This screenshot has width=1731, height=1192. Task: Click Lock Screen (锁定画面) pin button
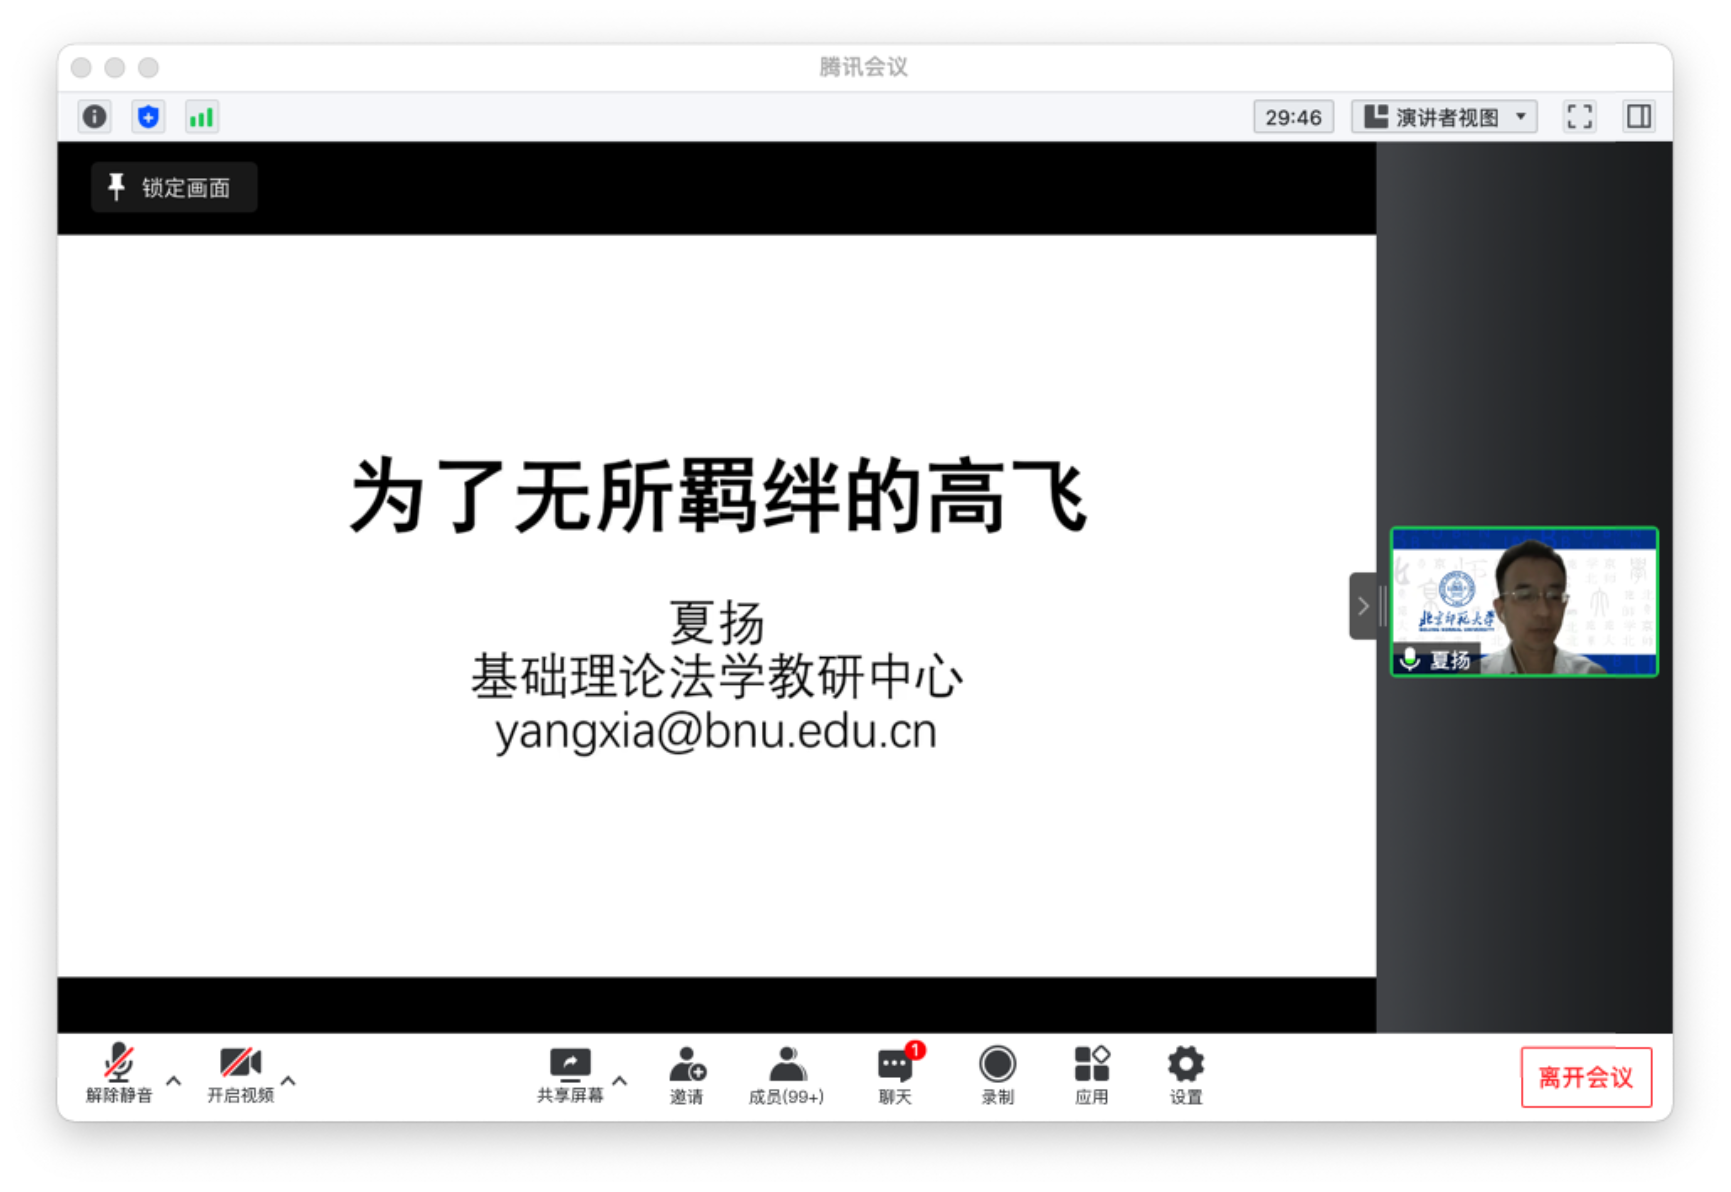pyautogui.click(x=173, y=187)
